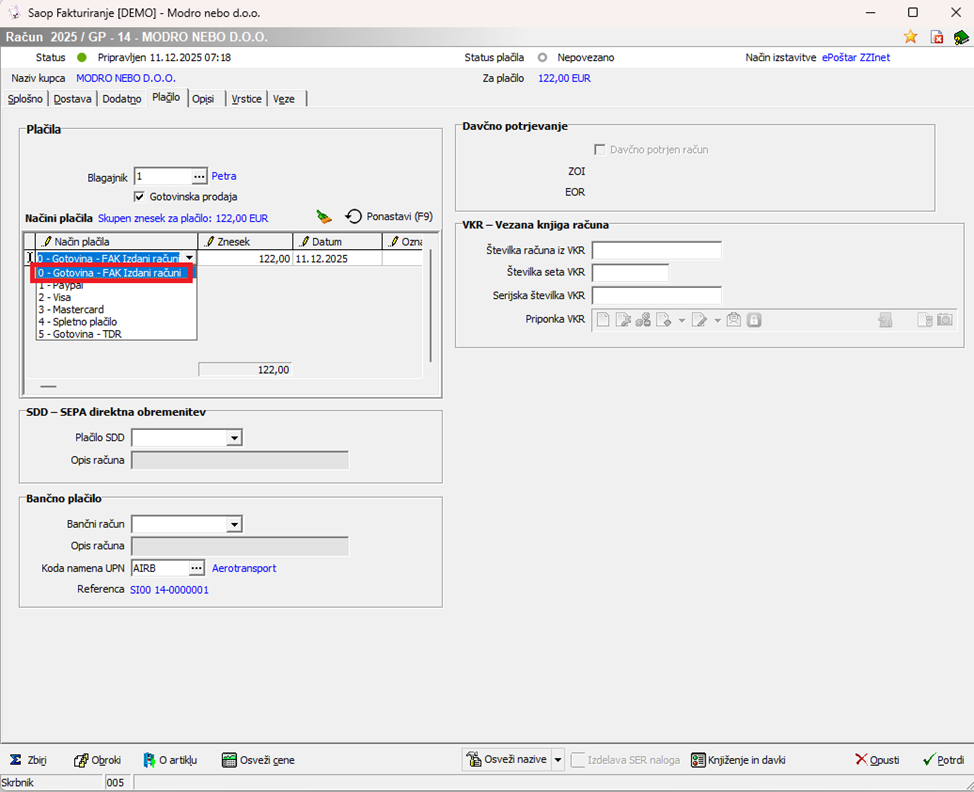The height and width of the screenshot is (792, 974).
Task: Click the Številka seta VKR field
Action: coord(630,273)
